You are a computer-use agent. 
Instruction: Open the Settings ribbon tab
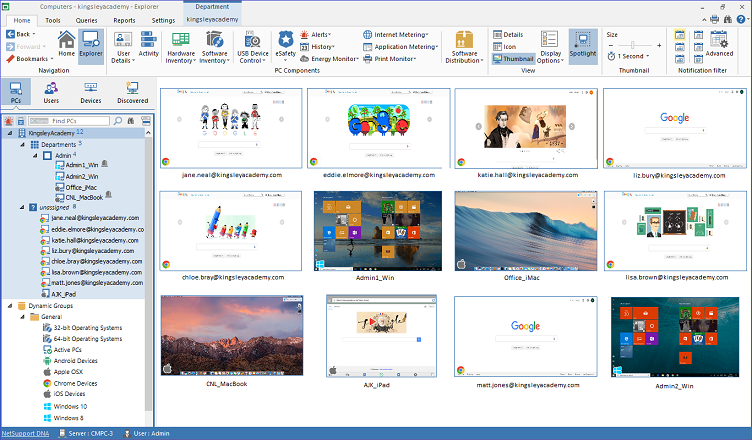pyautogui.click(x=163, y=20)
